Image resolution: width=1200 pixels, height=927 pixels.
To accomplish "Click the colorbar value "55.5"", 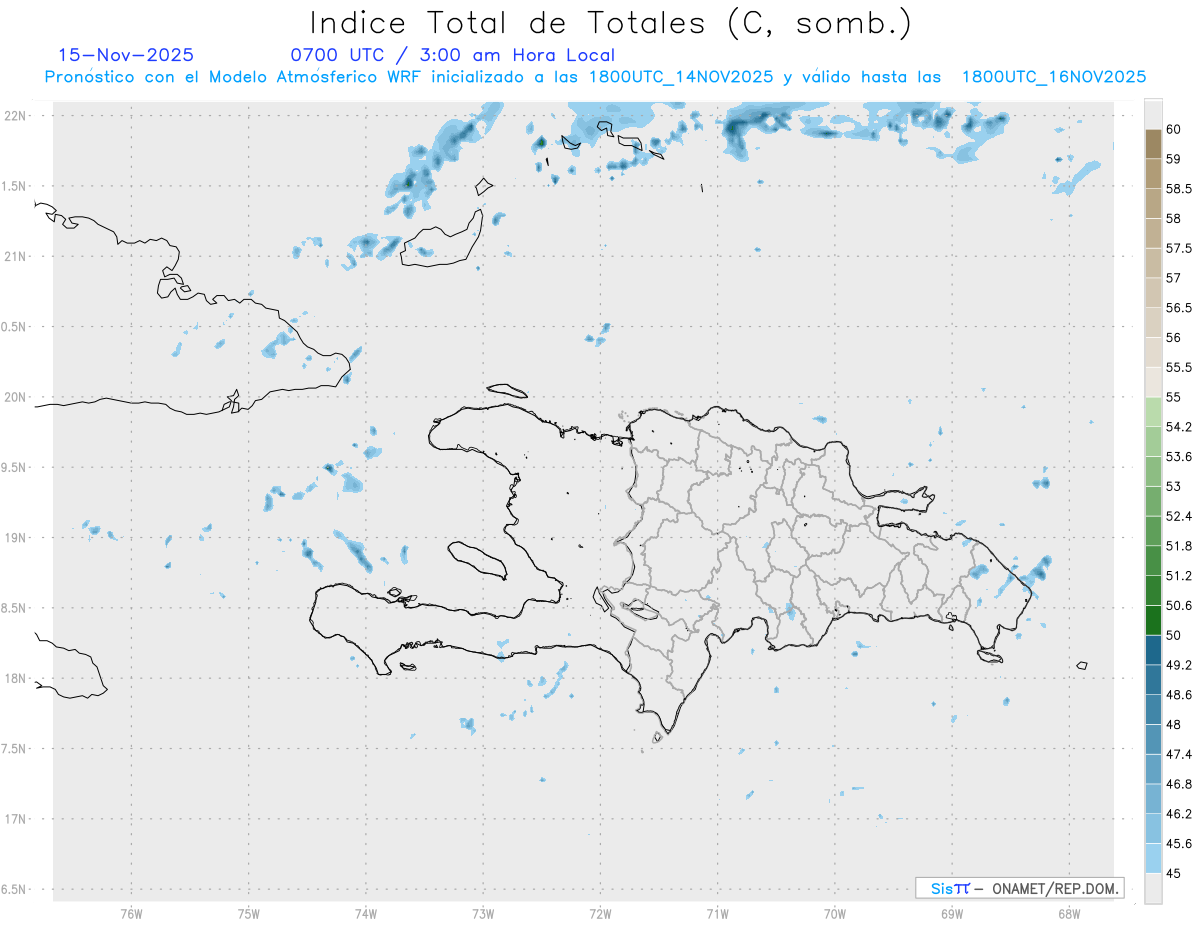I will (1180, 367).
